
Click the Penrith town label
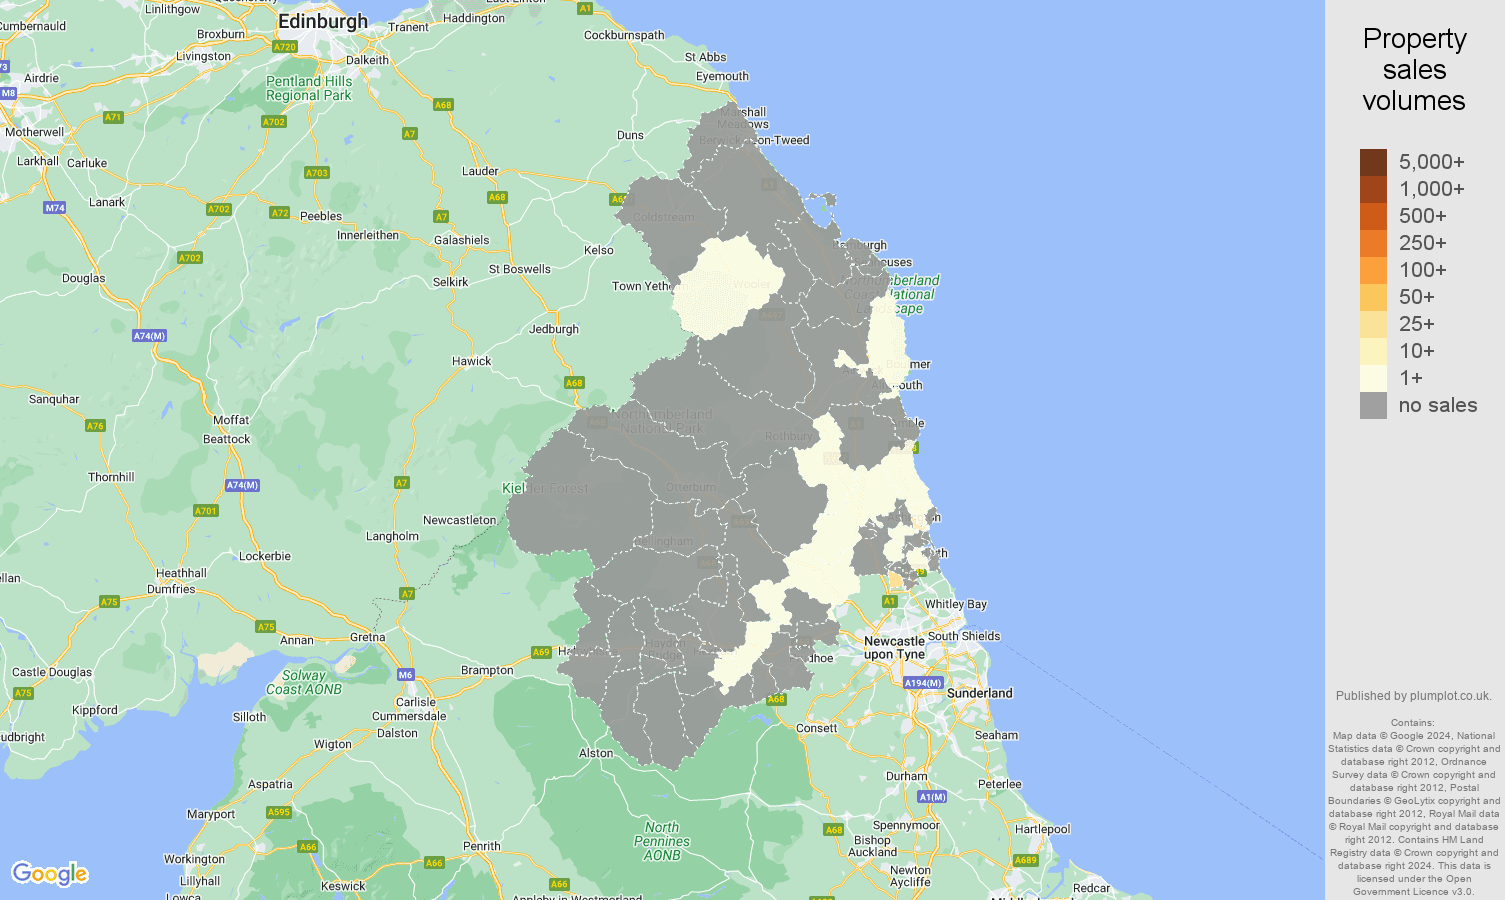tap(482, 846)
